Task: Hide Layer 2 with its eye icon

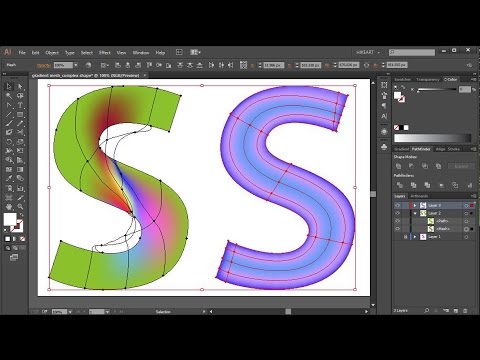Action: (x=397, y=213)
